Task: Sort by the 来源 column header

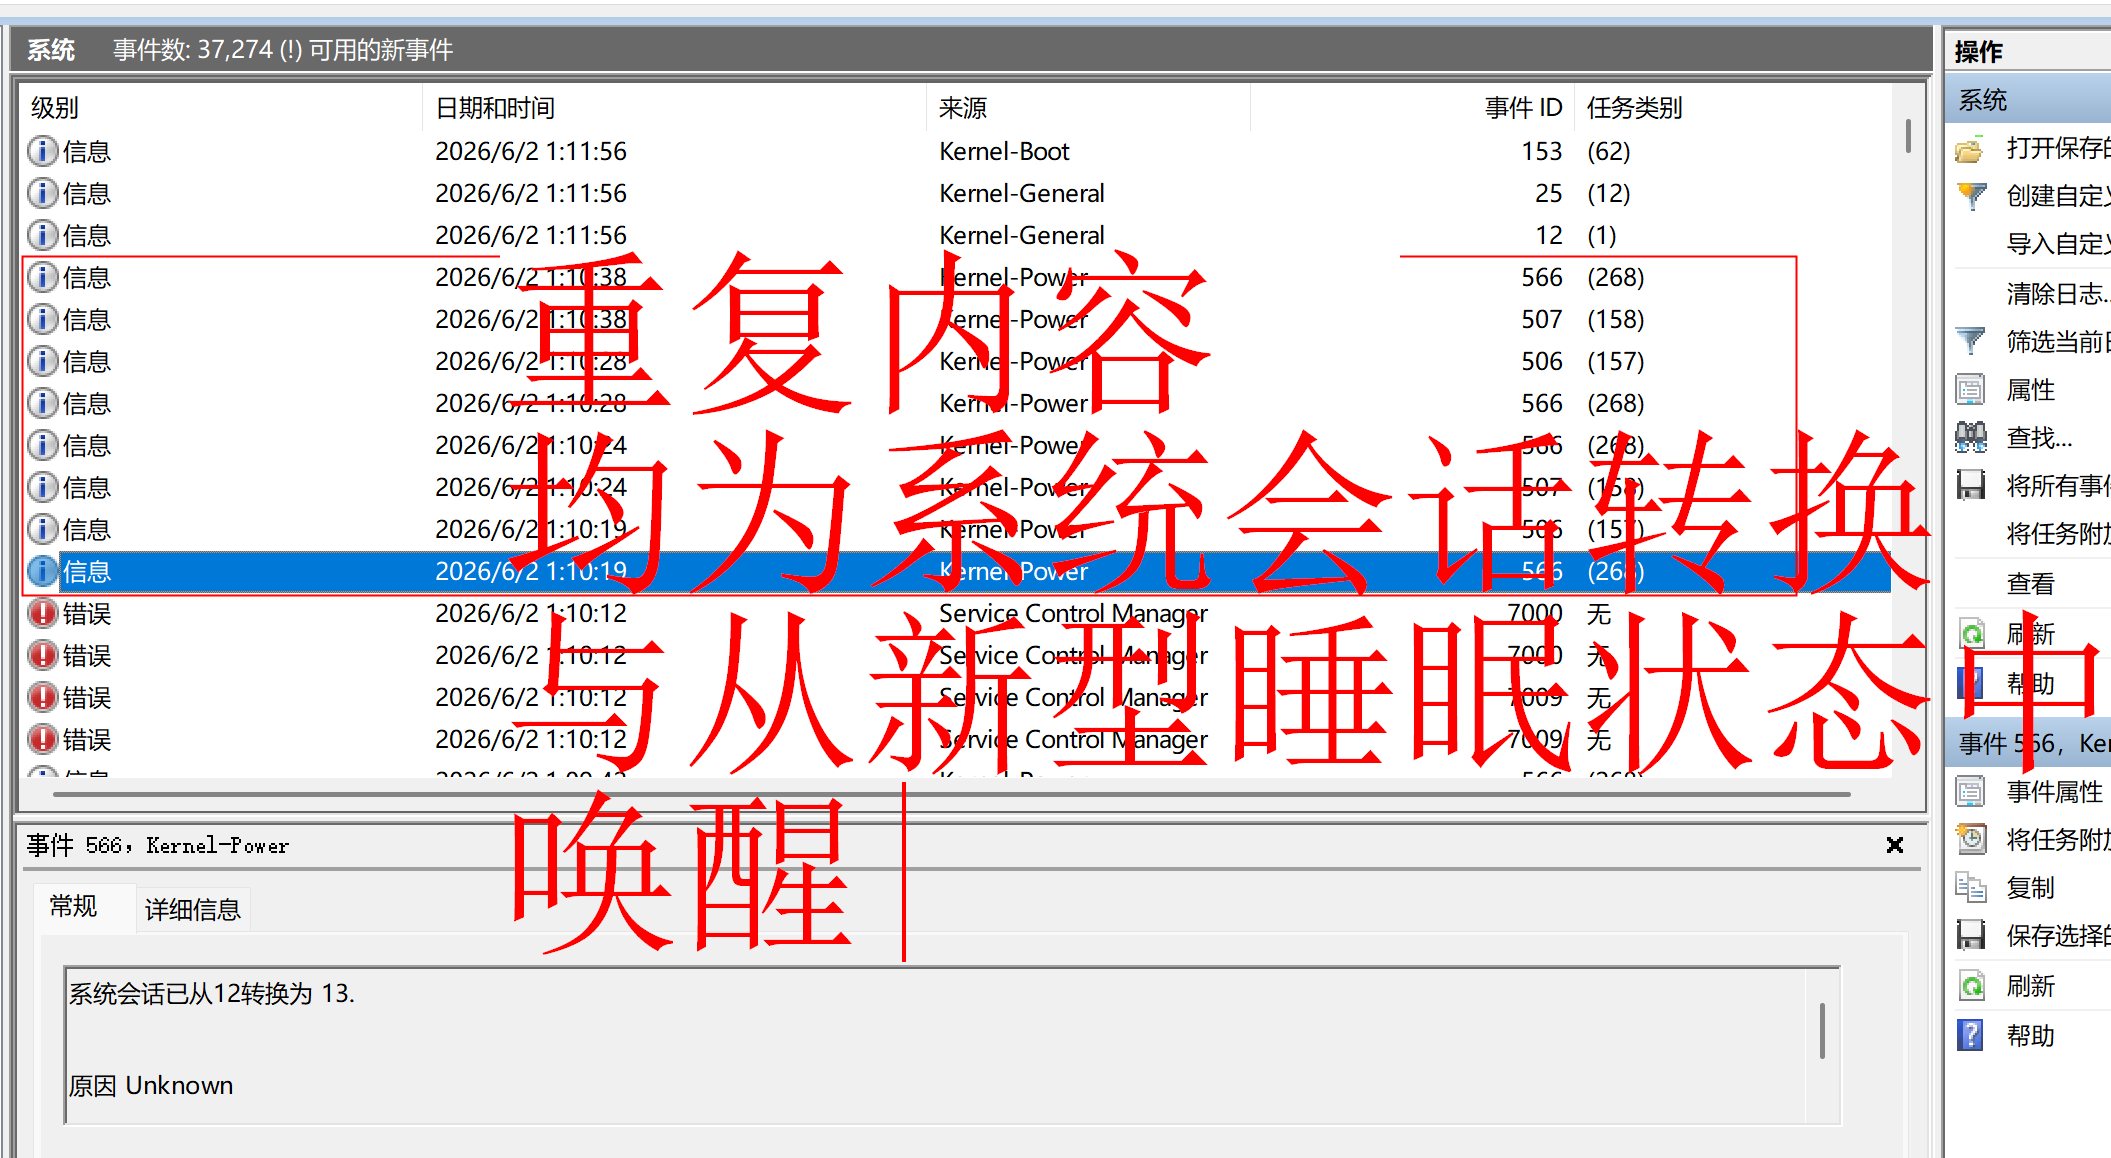Action: click(1088, 108)
